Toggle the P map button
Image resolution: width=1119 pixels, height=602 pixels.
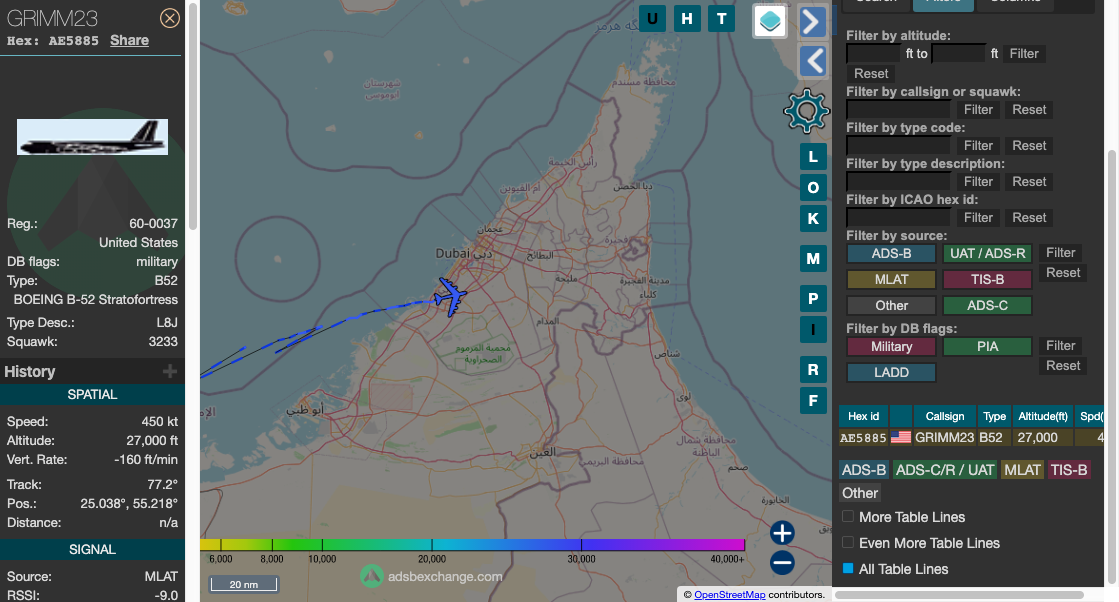click(x=813, y=298)
